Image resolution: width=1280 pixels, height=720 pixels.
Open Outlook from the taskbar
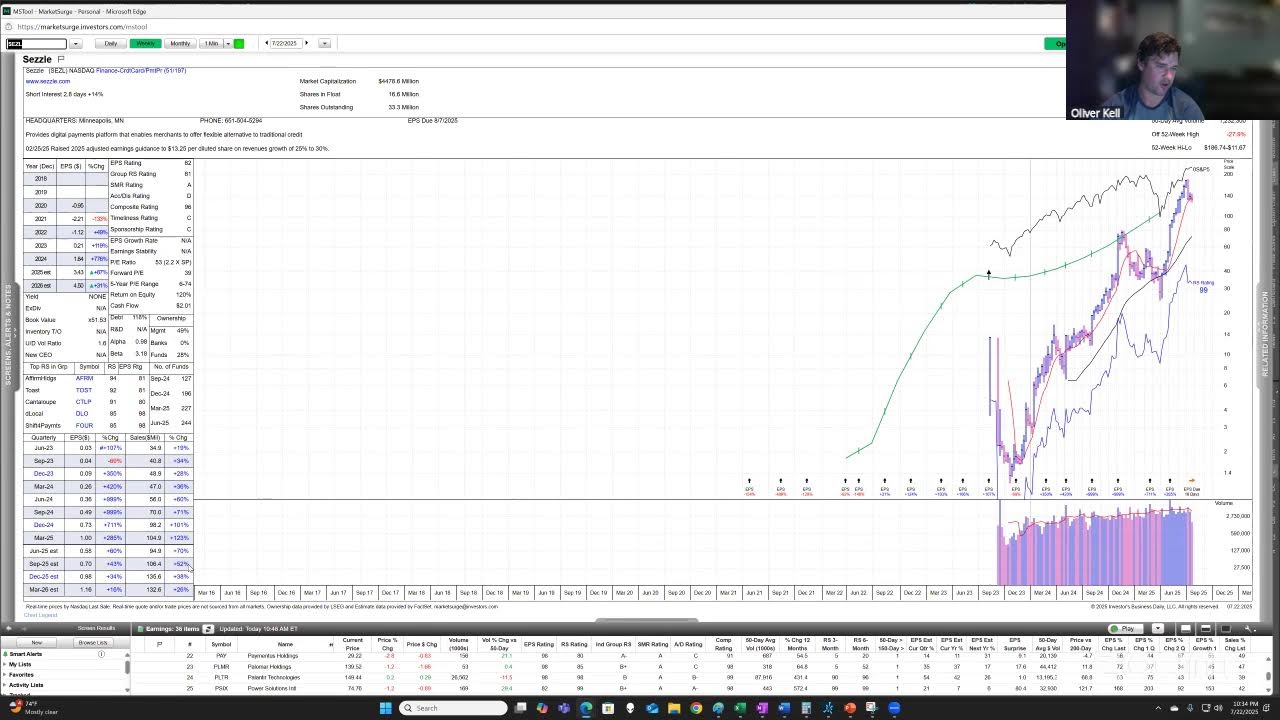pos(652,708)
